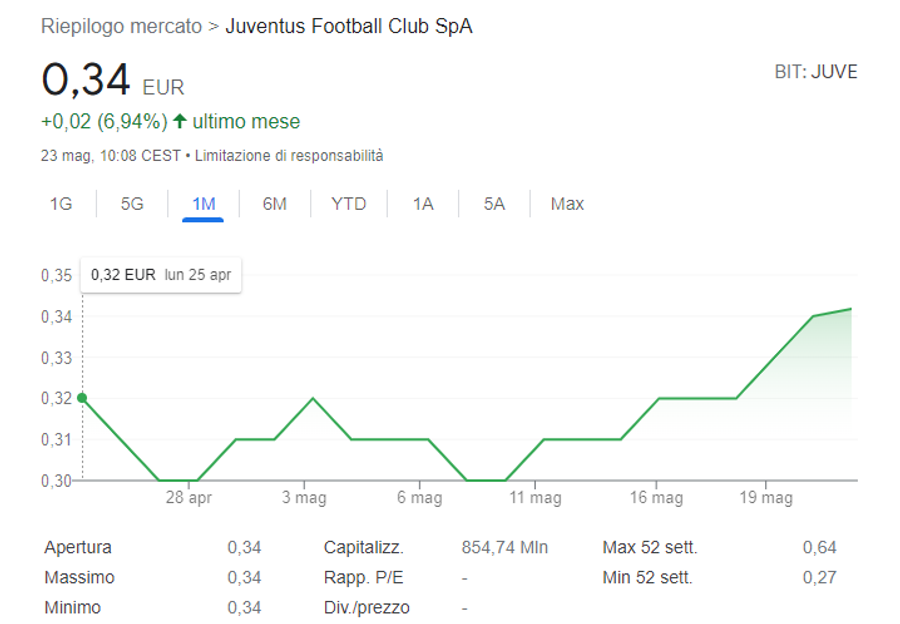This screenshot has height=624, width=900.
Task: Select the 1G time range tab
Action: tap(61, 204)
